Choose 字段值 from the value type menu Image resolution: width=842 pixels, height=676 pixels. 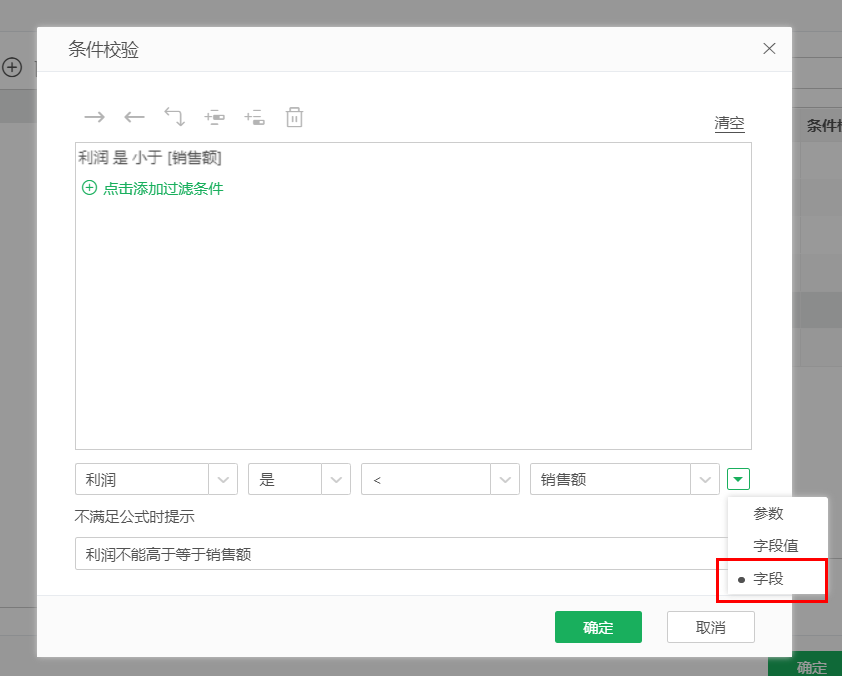pos(775,546)
